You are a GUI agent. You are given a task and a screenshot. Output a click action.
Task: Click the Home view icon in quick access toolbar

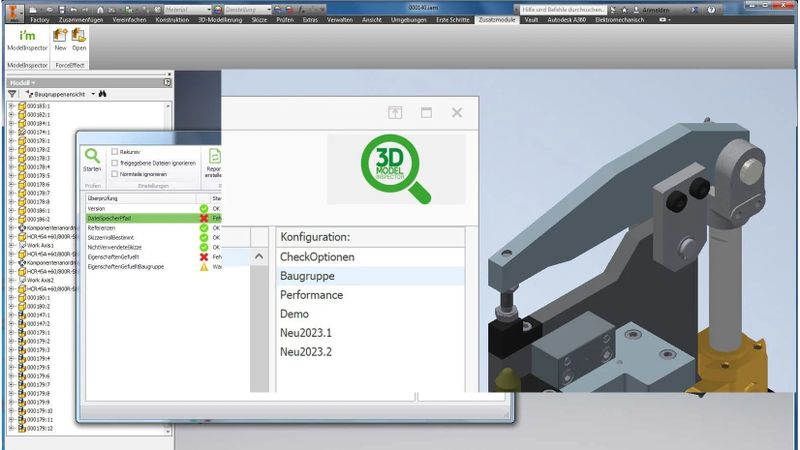[x=100, y=10]
